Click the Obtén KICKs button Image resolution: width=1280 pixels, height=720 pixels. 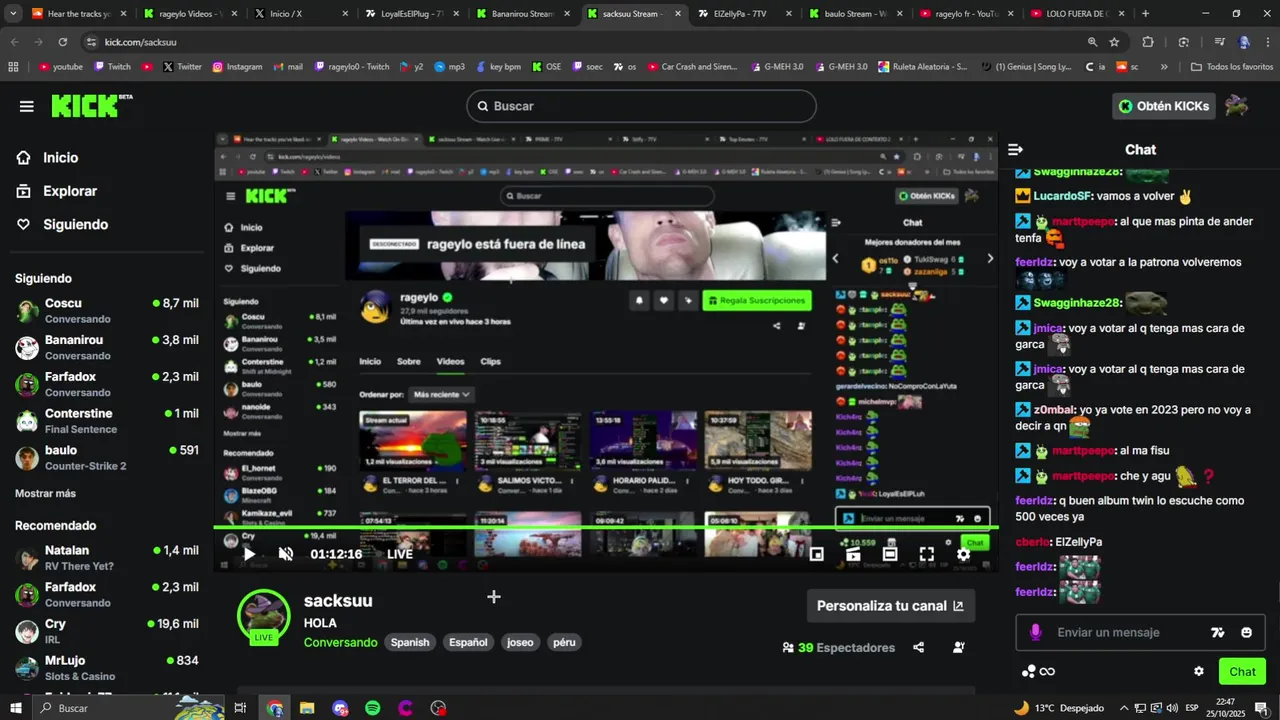pyautogui.click(x=1163, y=106)
